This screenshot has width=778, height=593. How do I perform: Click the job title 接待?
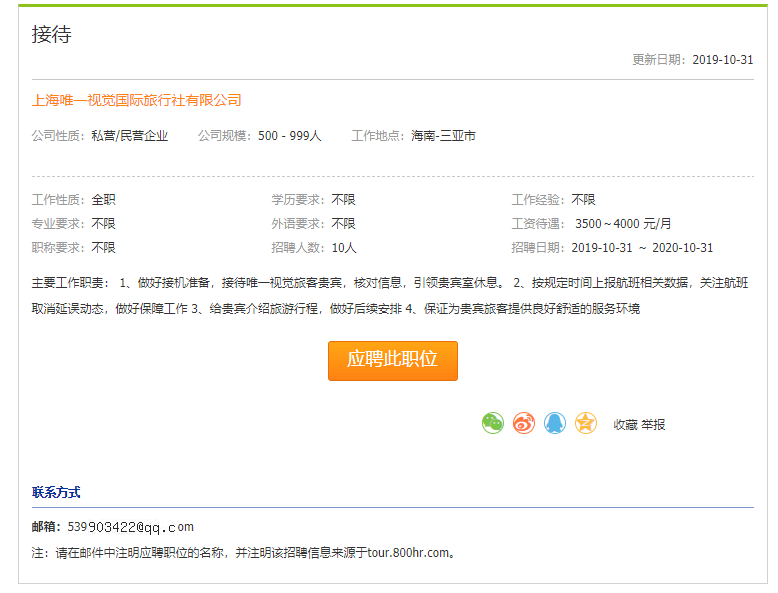pos(52,35)
